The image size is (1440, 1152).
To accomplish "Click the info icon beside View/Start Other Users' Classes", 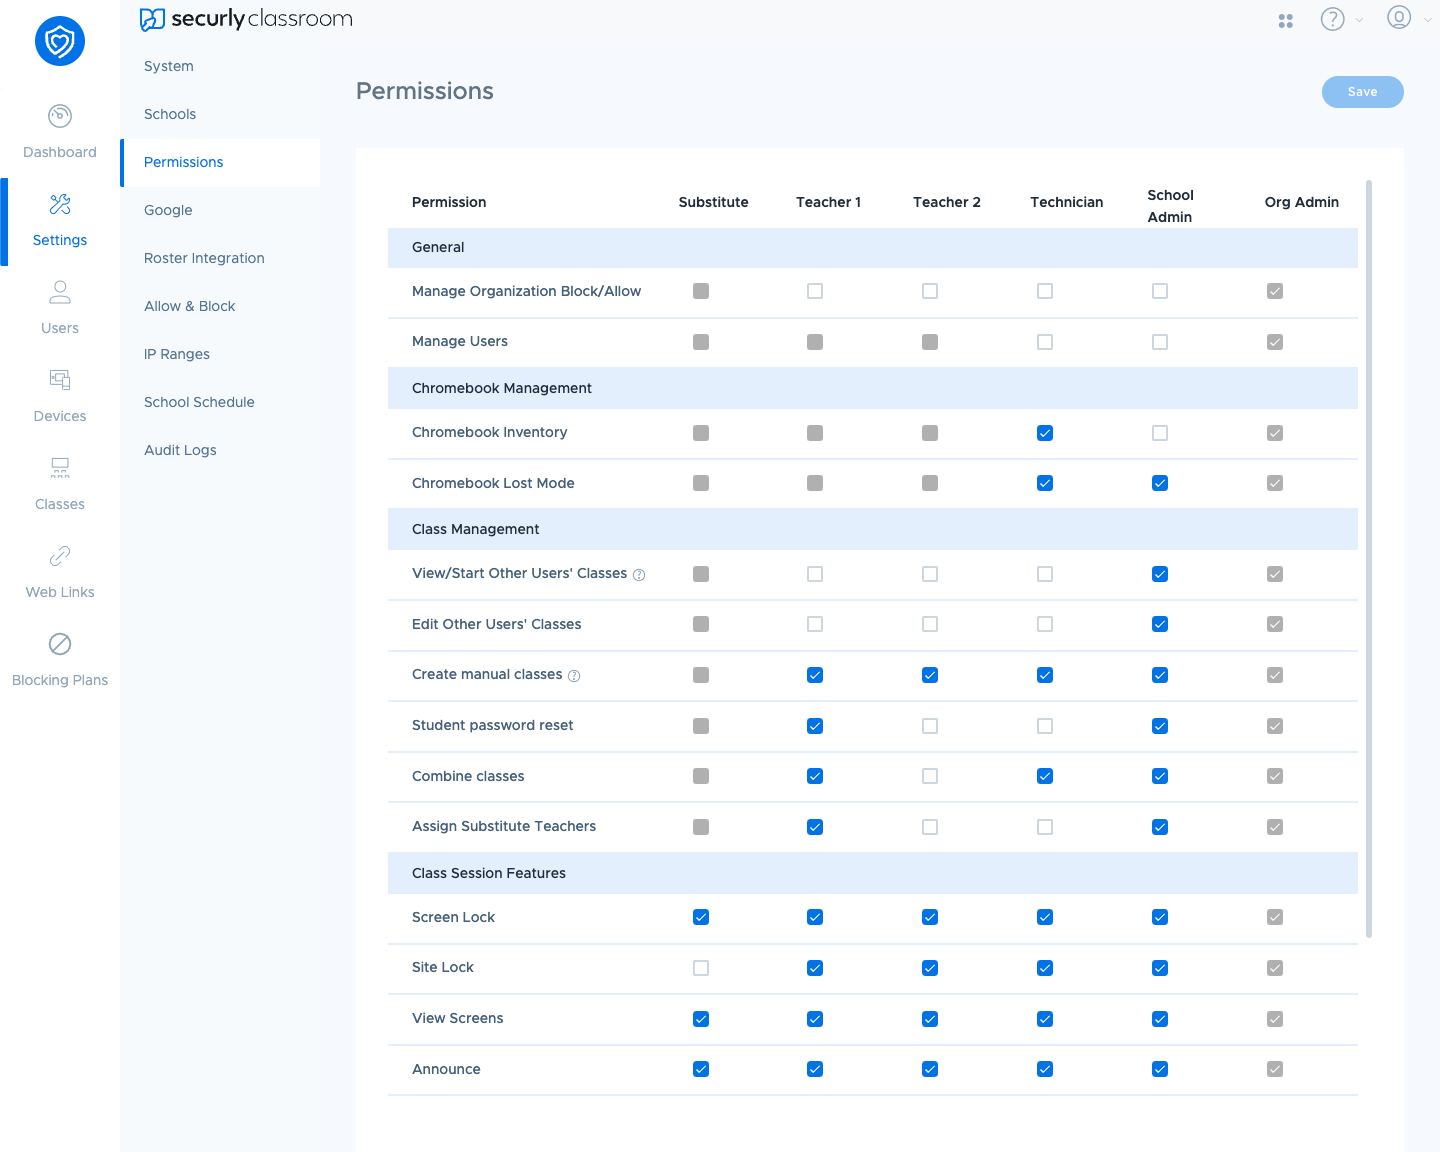I will [x=639, y=575].
